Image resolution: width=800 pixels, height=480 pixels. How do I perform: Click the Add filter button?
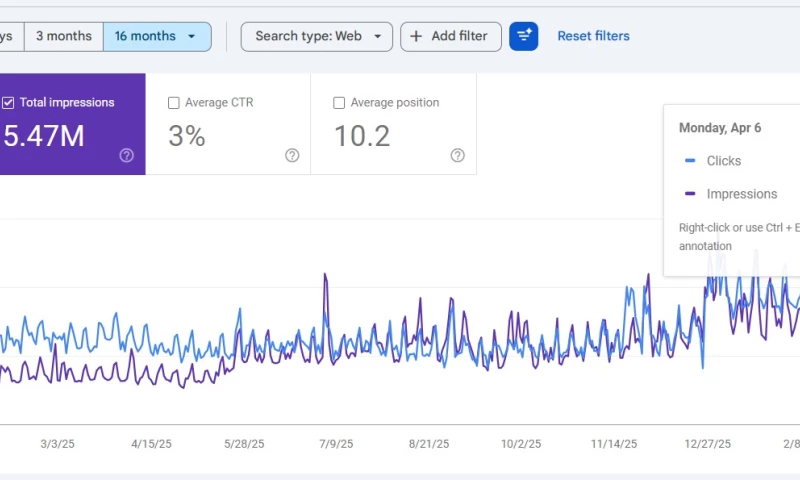click(451, 36)
